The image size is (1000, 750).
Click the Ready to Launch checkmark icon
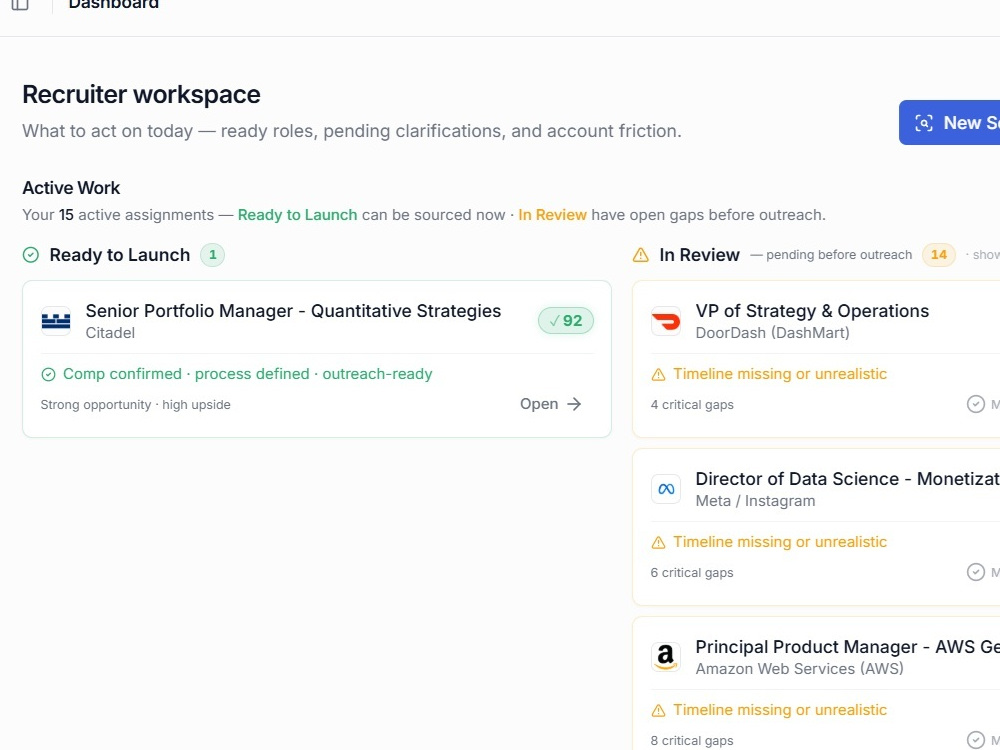31,255
